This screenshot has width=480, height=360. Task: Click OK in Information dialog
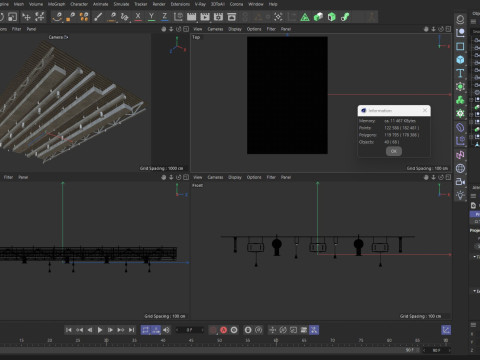pos(394,151)
